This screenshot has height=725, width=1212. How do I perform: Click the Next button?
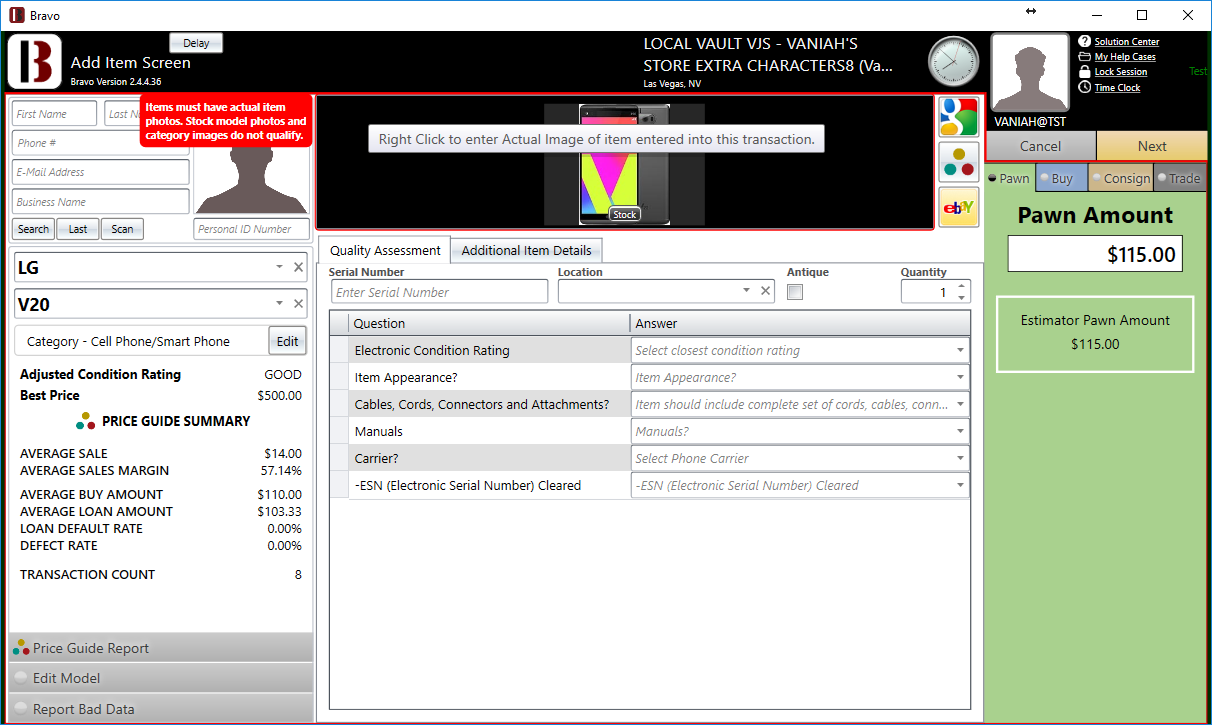pyautogui.click(x=1152, y=146)
